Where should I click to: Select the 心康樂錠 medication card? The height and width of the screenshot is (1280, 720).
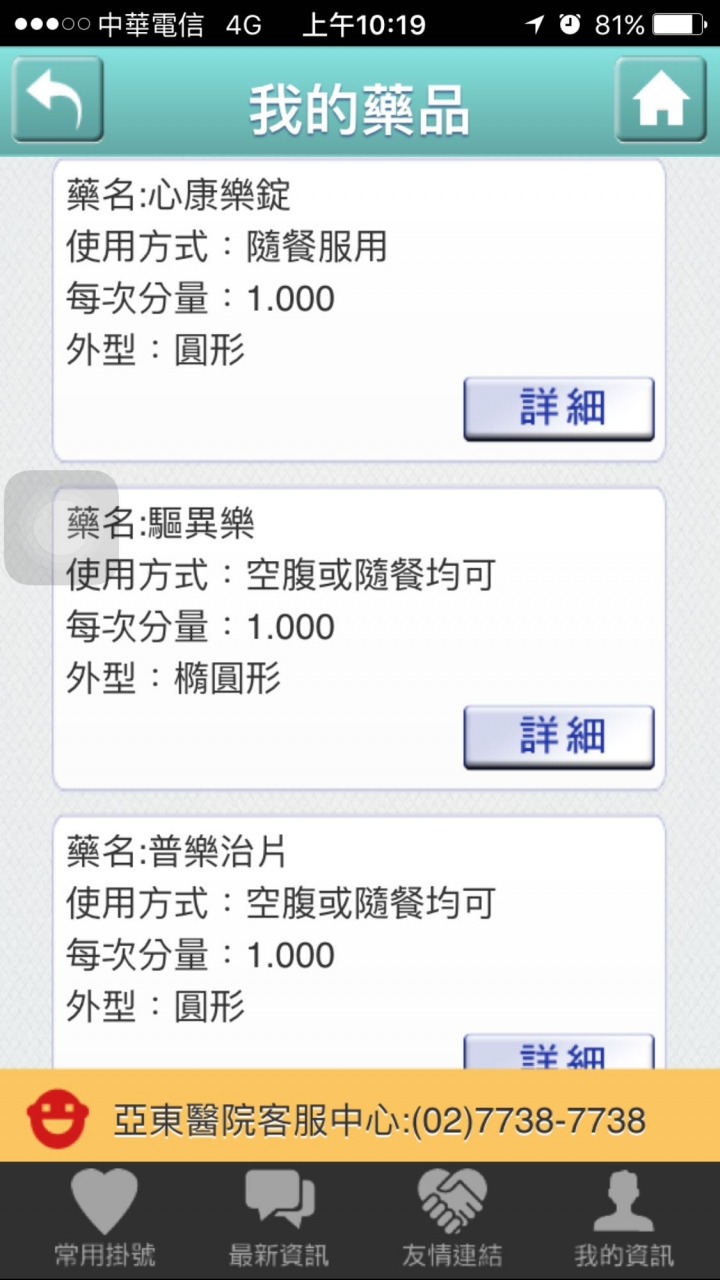359,310
